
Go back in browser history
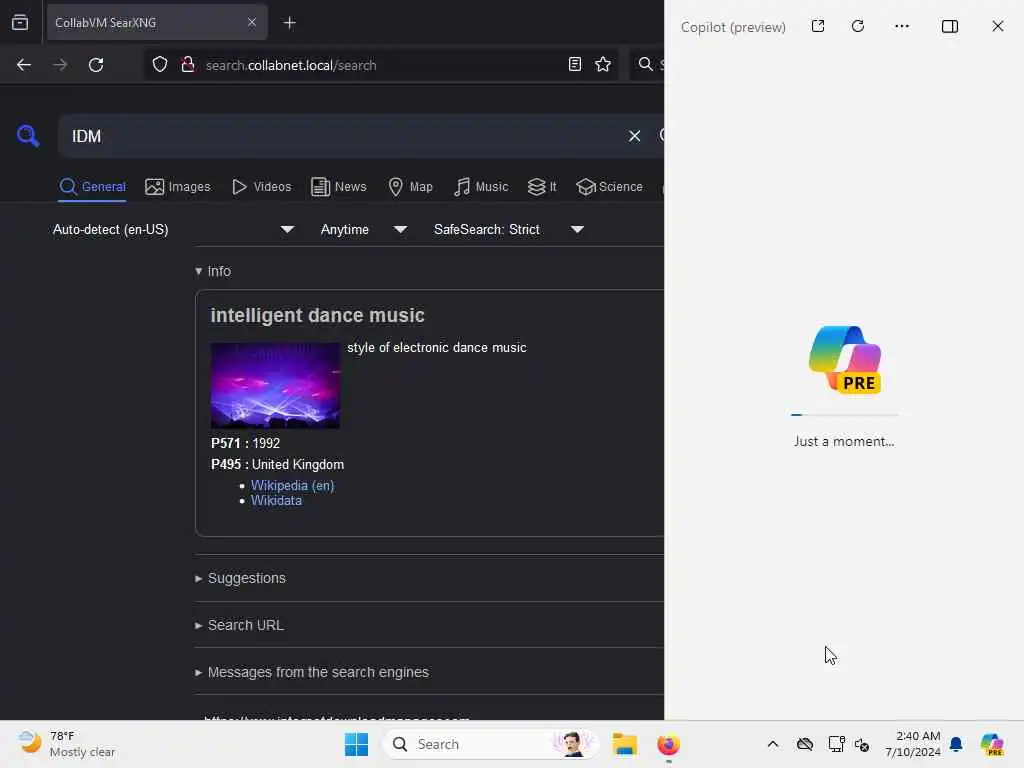point(24,65)
